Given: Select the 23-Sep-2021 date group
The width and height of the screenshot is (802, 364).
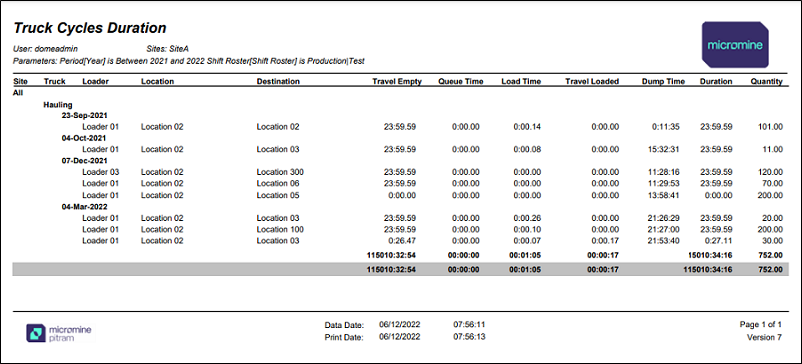Looking at the screenshot, I should (x=84, y=116).
